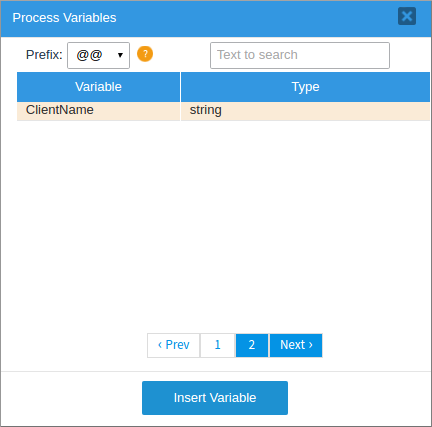Click the Process Variables title bar
Image resolution: width=432 pixels, height=427 pixels.
[216, 18]
